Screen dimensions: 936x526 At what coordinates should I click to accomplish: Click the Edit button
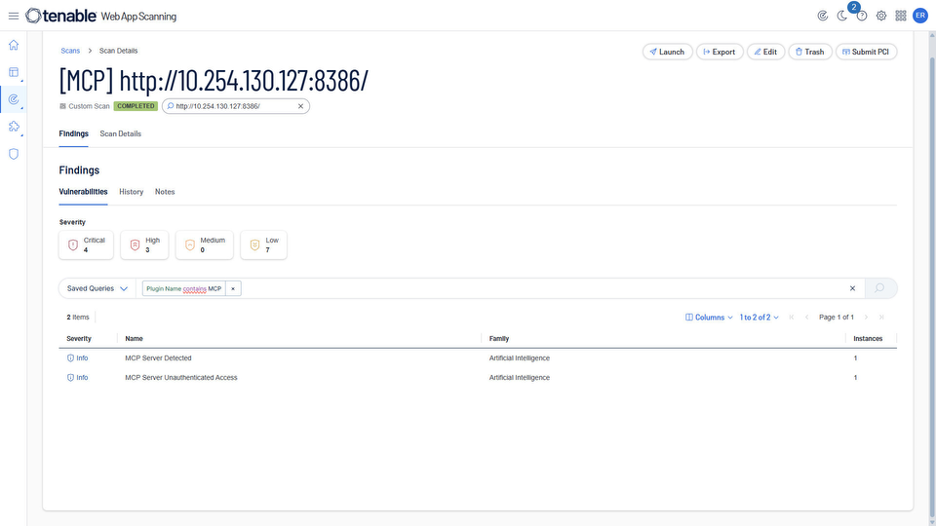pyautogui.click(x=766, y=52)
